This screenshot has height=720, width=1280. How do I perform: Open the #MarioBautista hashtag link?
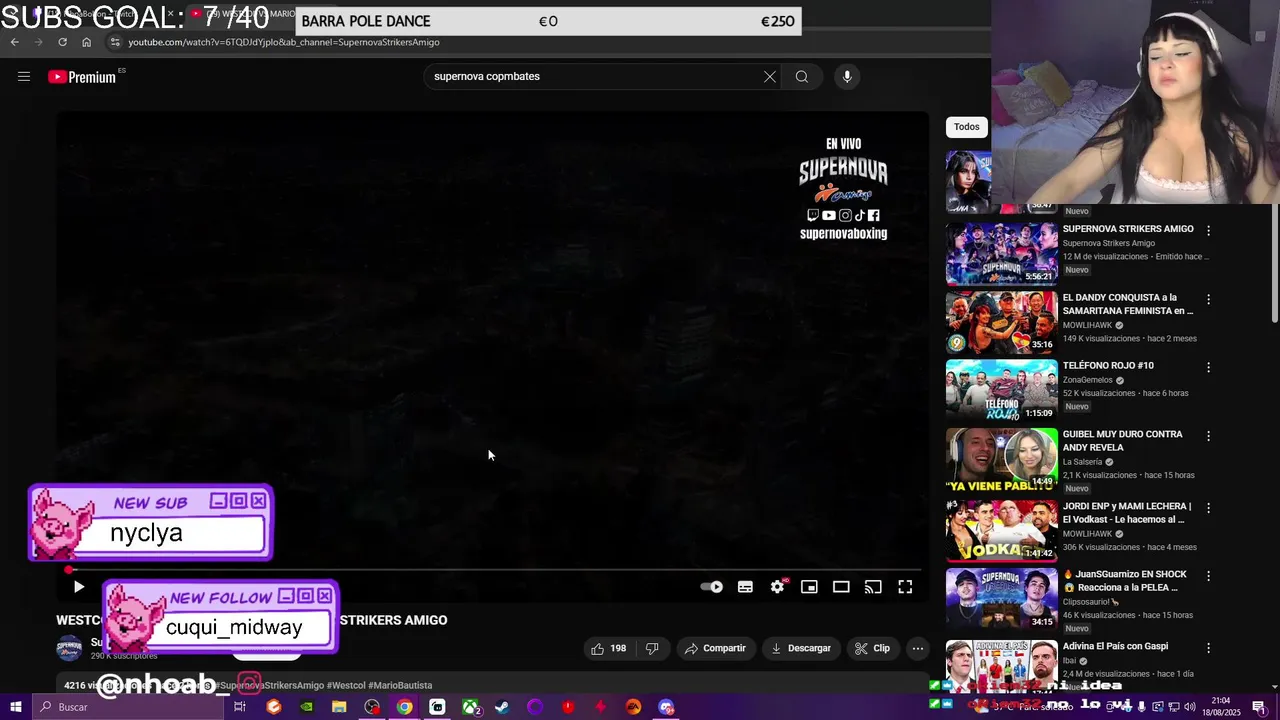click(400, 685)
